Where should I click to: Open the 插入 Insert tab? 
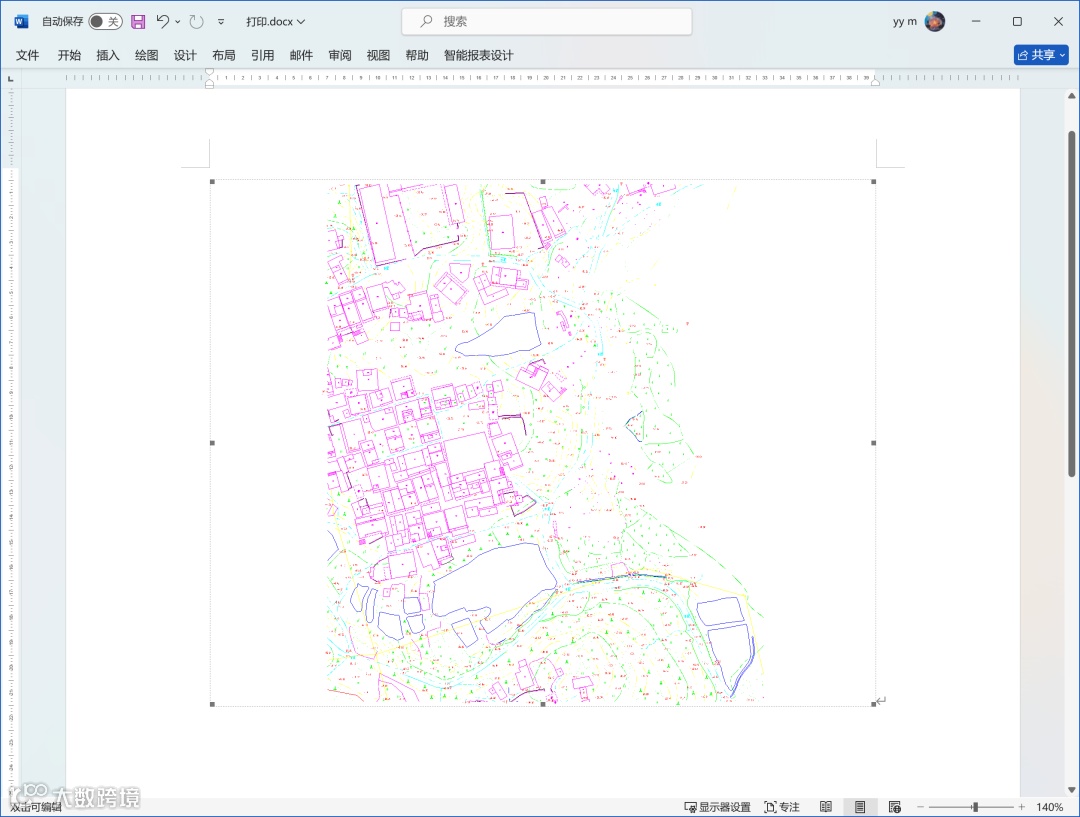click(108, 55)
